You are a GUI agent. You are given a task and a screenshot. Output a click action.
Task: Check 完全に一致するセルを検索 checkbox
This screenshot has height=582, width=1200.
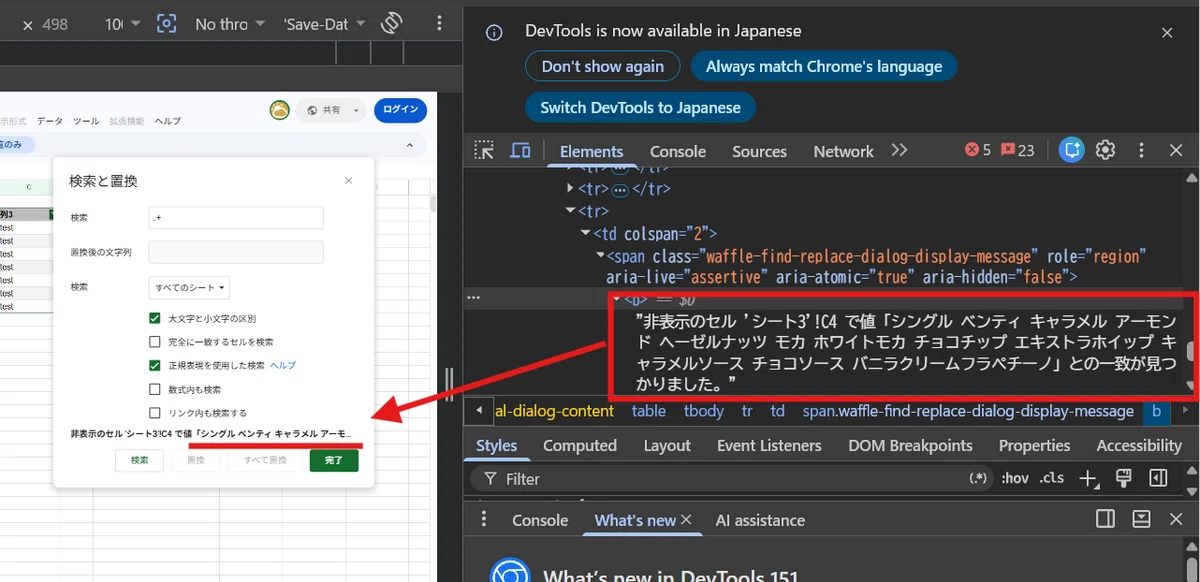pyautogui.click(x=155, y=342)
